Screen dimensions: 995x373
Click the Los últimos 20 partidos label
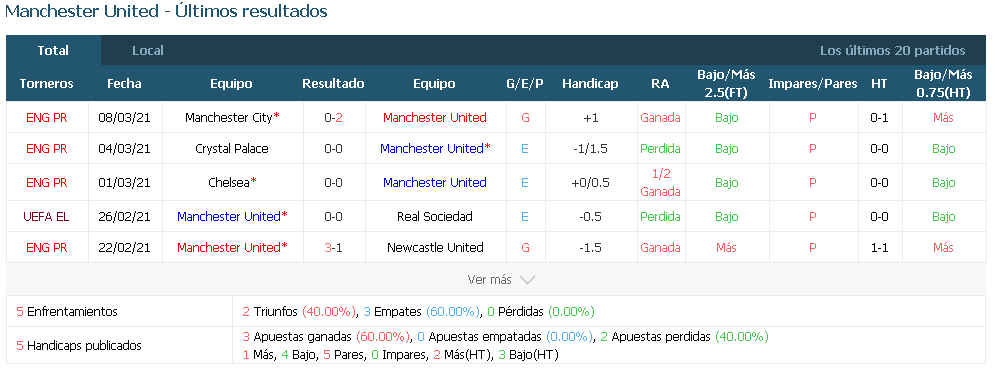[893, 51]
